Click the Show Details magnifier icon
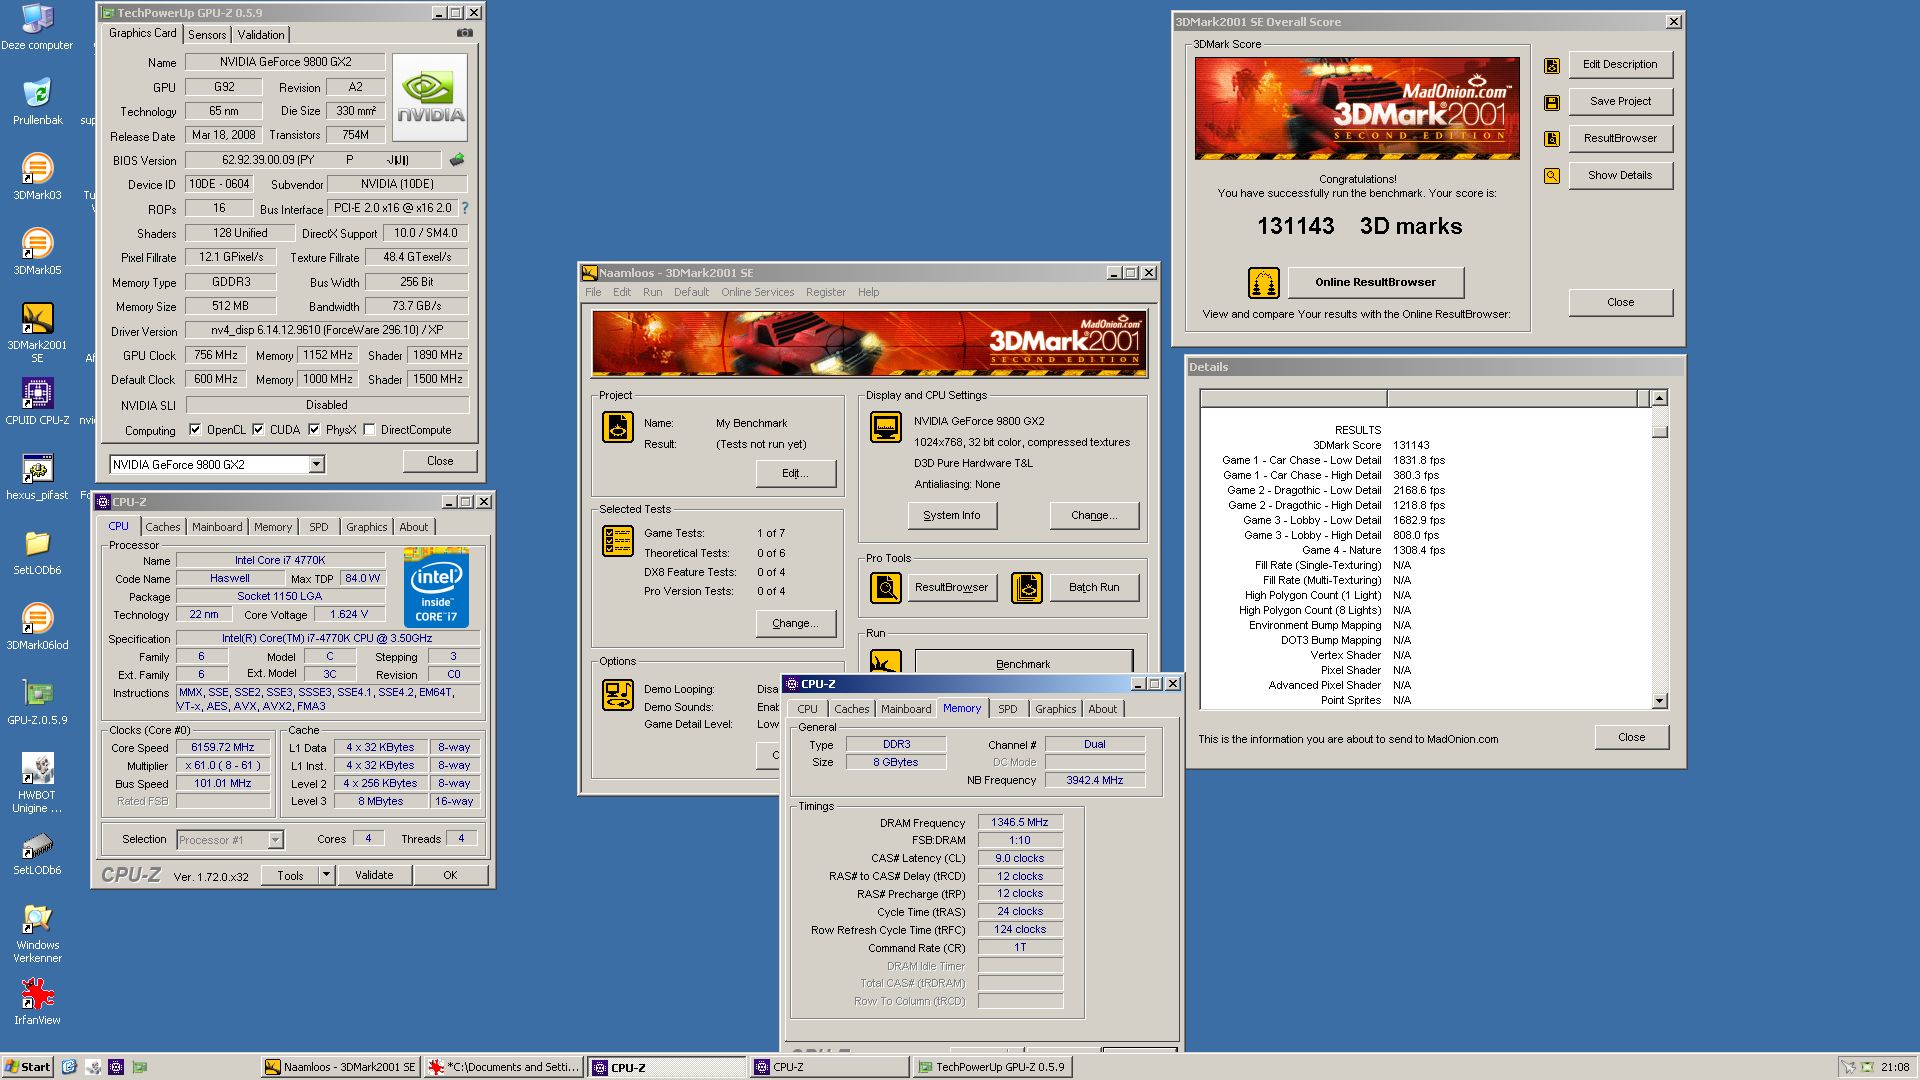This screenshot has height=1080, width=1920. point(1552,176)
